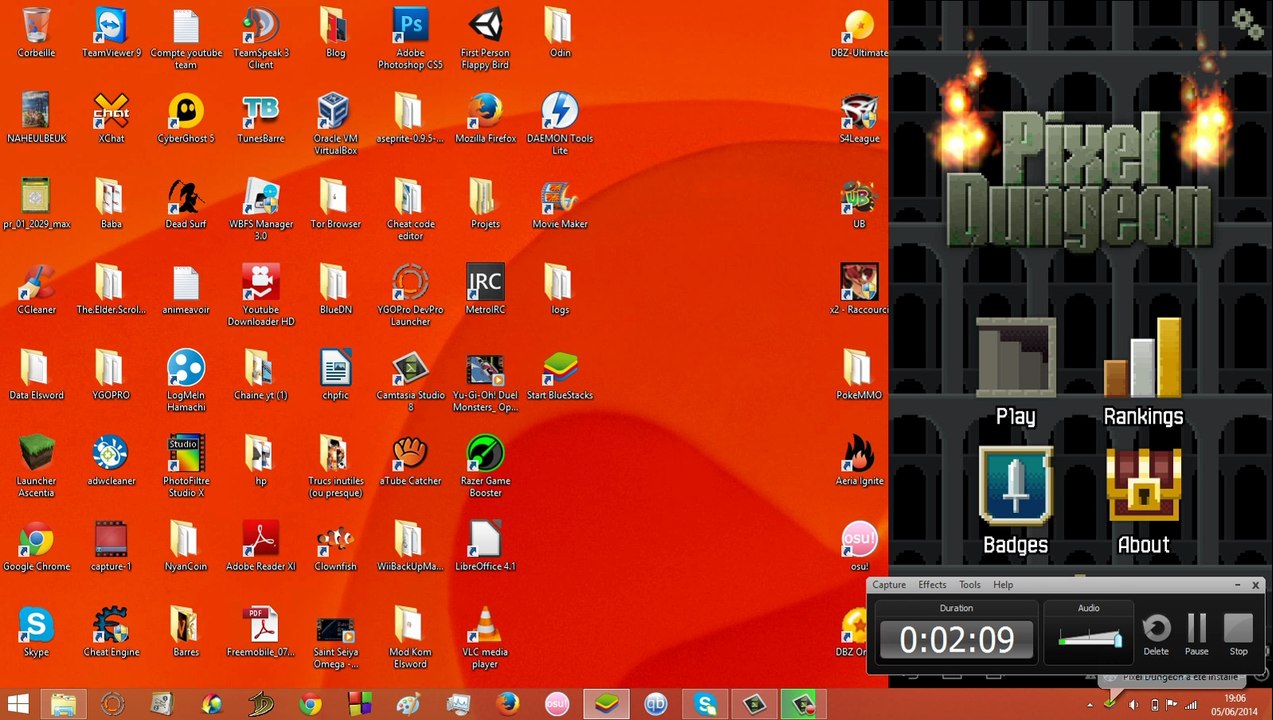Viewport: 1273px width, 720px height.
Task: Select the LogMeIn Hamachi icon
Action: pyautogui.click(x=186, y=369)
